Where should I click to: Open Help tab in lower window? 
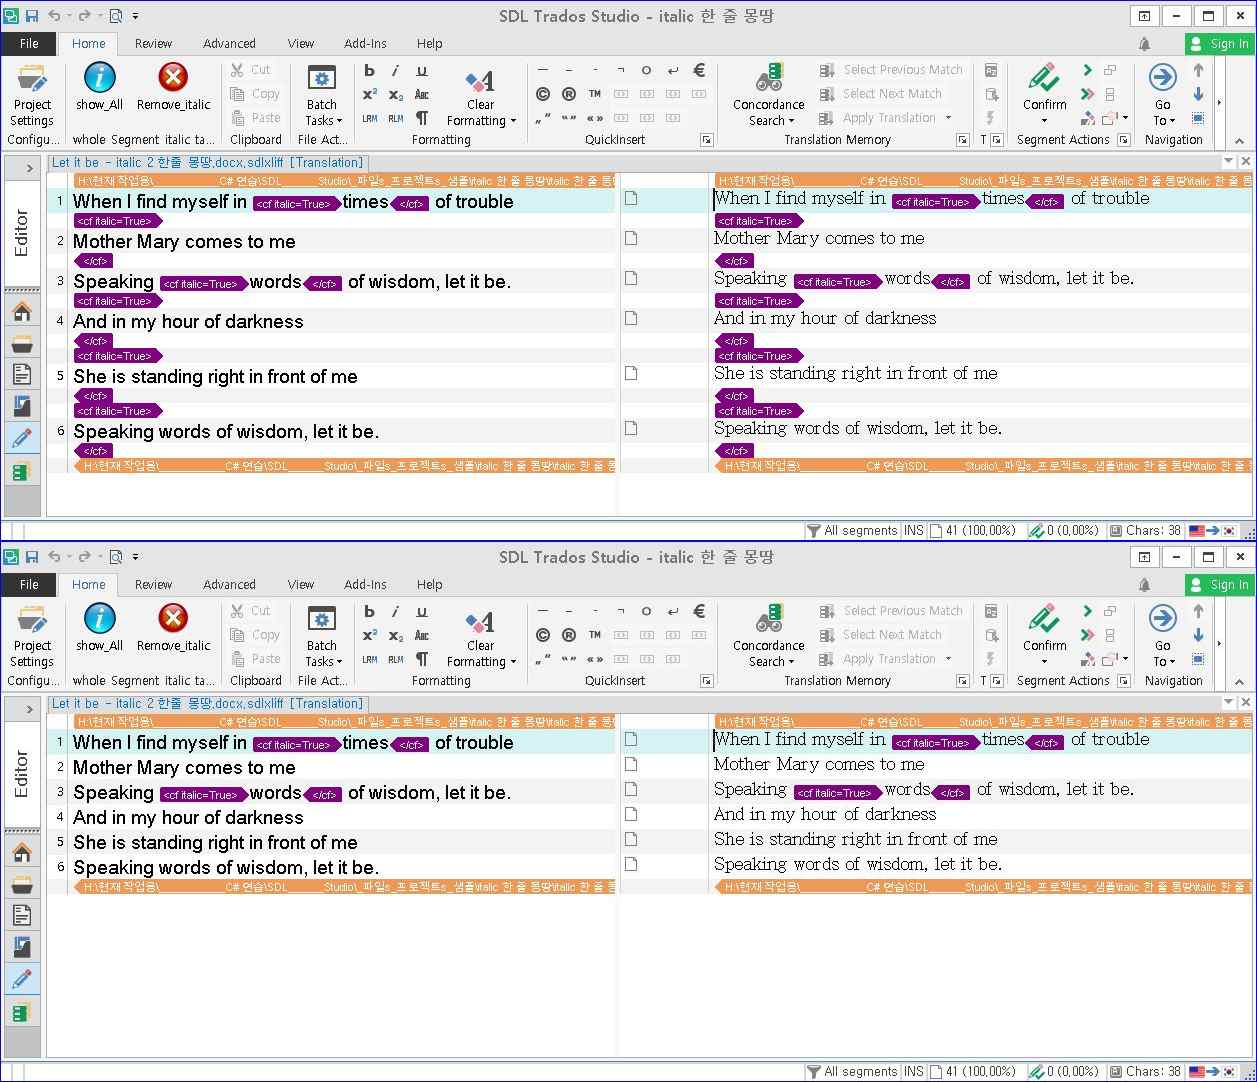pyautogui.click(x=430, y=584)
